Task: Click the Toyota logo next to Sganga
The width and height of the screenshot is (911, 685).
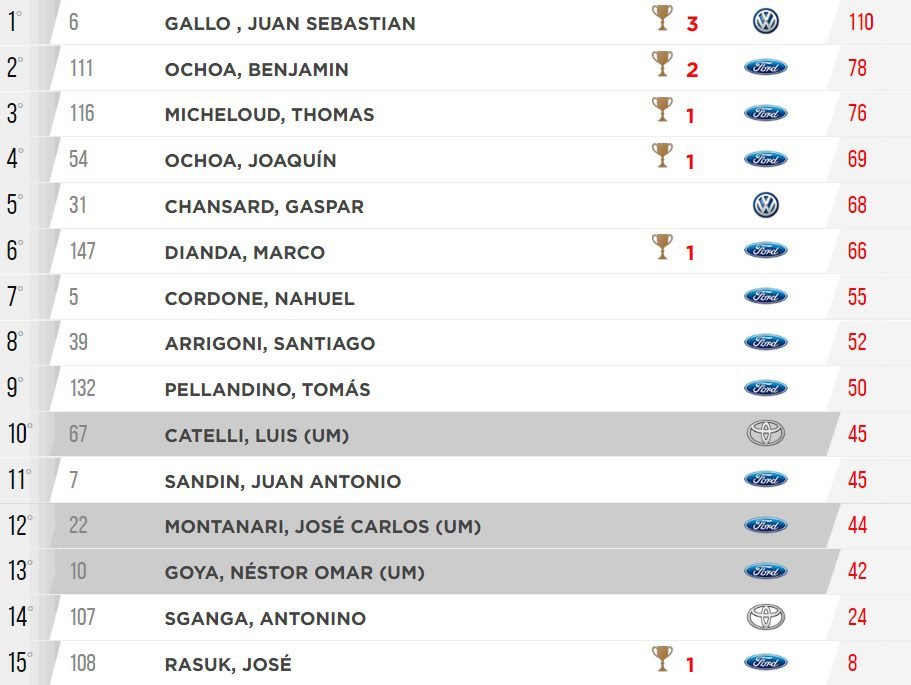Action: [x=765, y=617]
